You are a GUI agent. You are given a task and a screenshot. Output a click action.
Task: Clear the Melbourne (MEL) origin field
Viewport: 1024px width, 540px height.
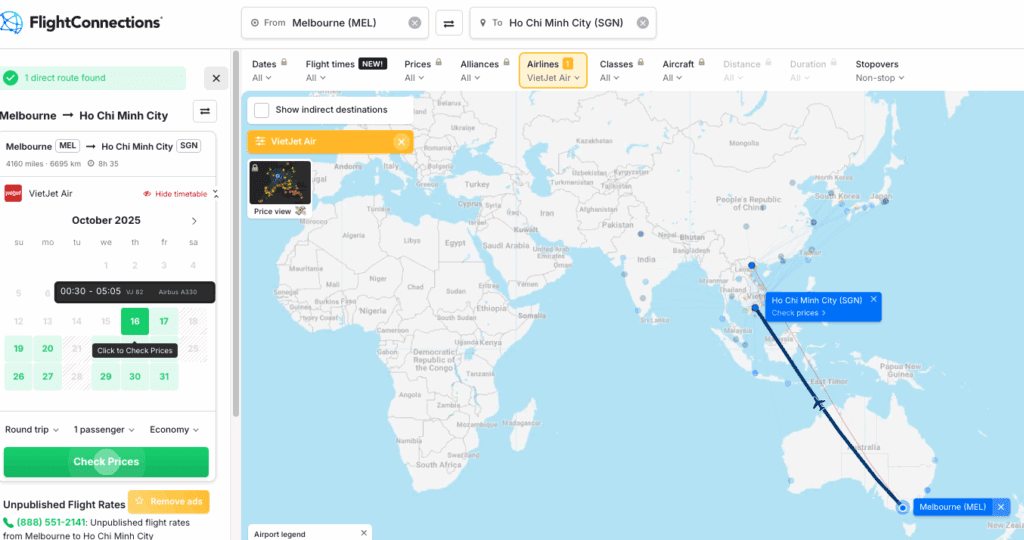click(415, 23)
